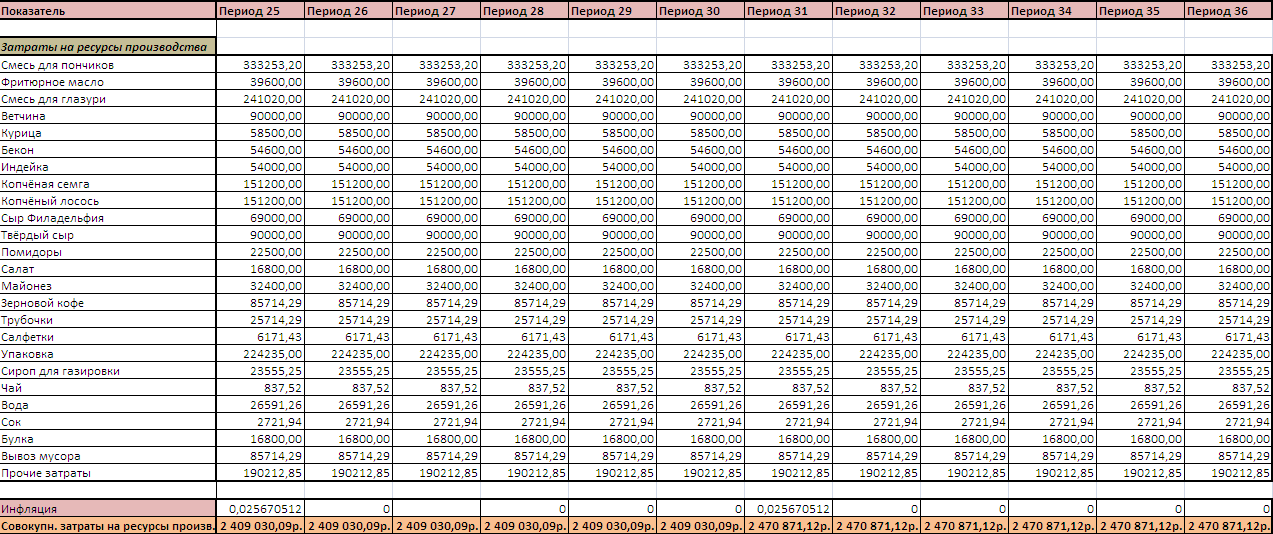
Task: Select the "Сыр Филадельфия" row label
Action: click(x=108, y=218)
